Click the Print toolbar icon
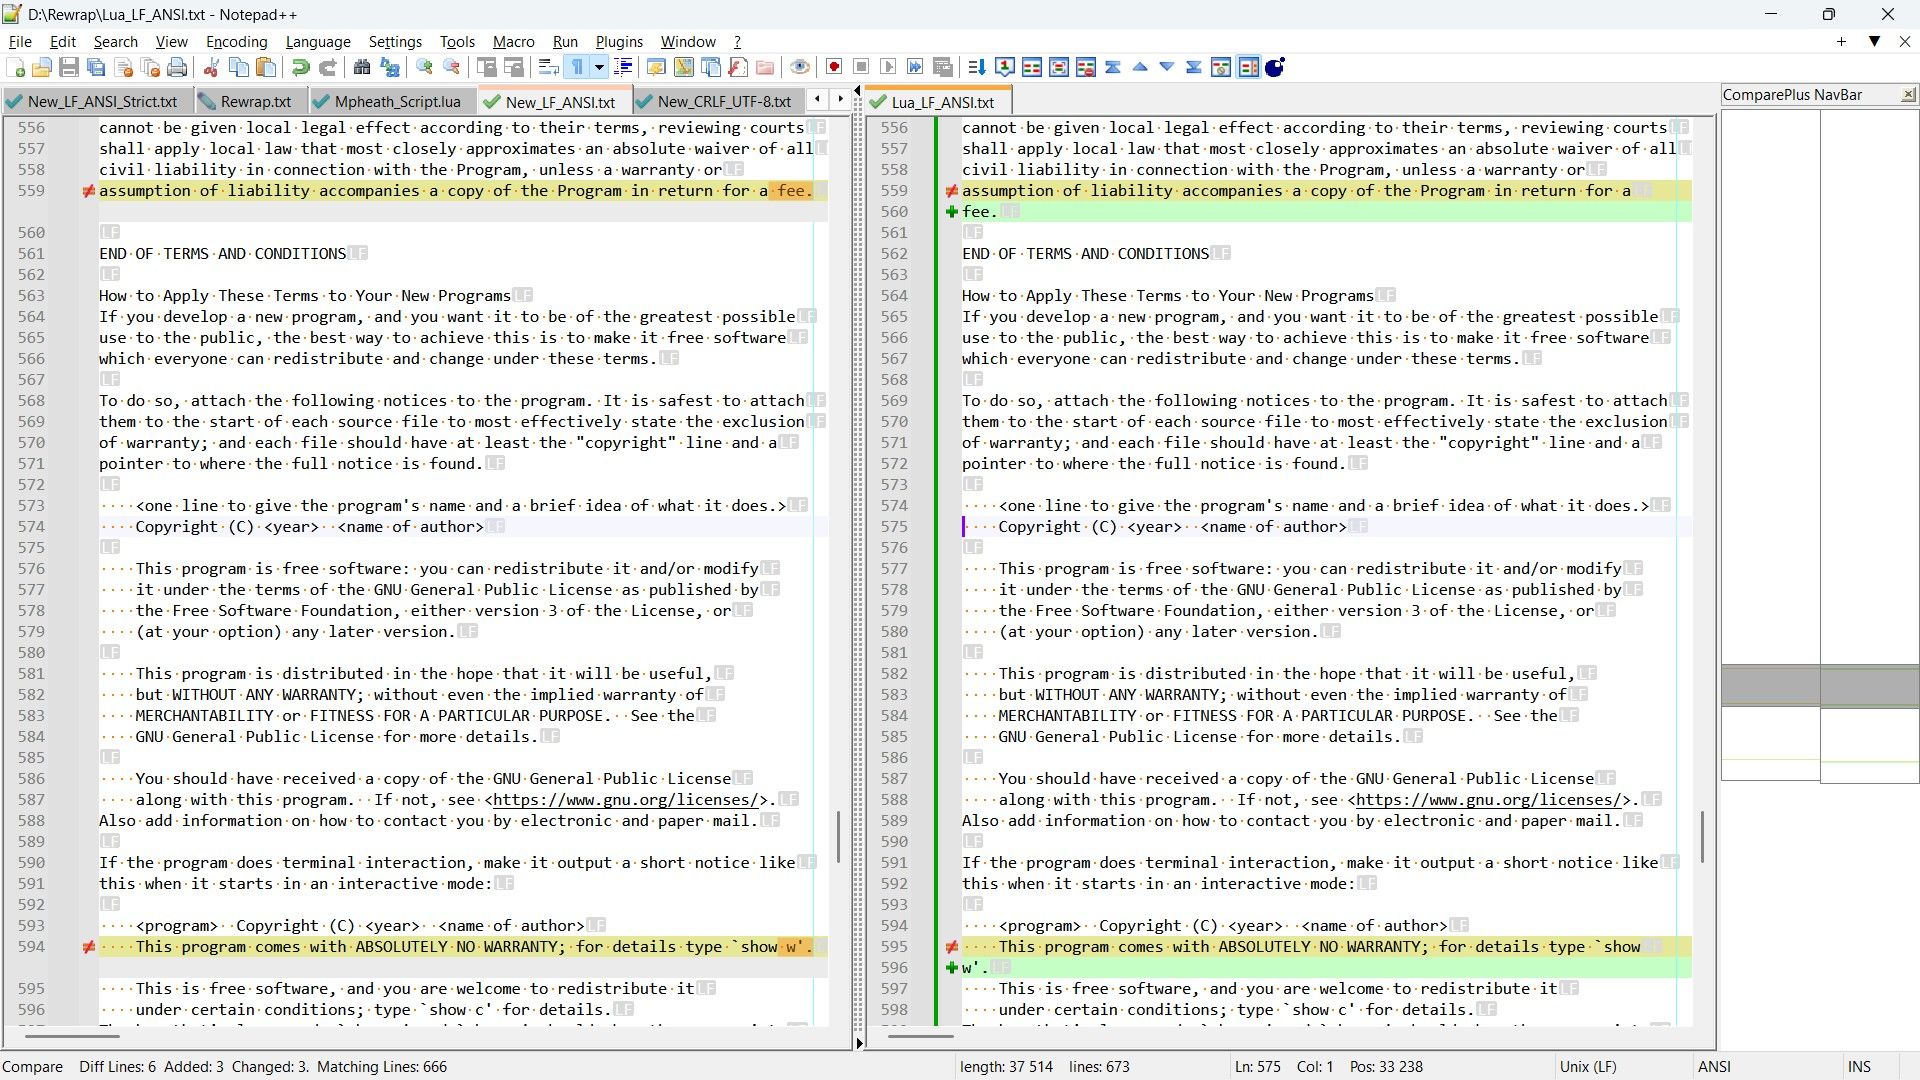The height and width of the screenshot is (1080, 1920). (x=177, y=67)
